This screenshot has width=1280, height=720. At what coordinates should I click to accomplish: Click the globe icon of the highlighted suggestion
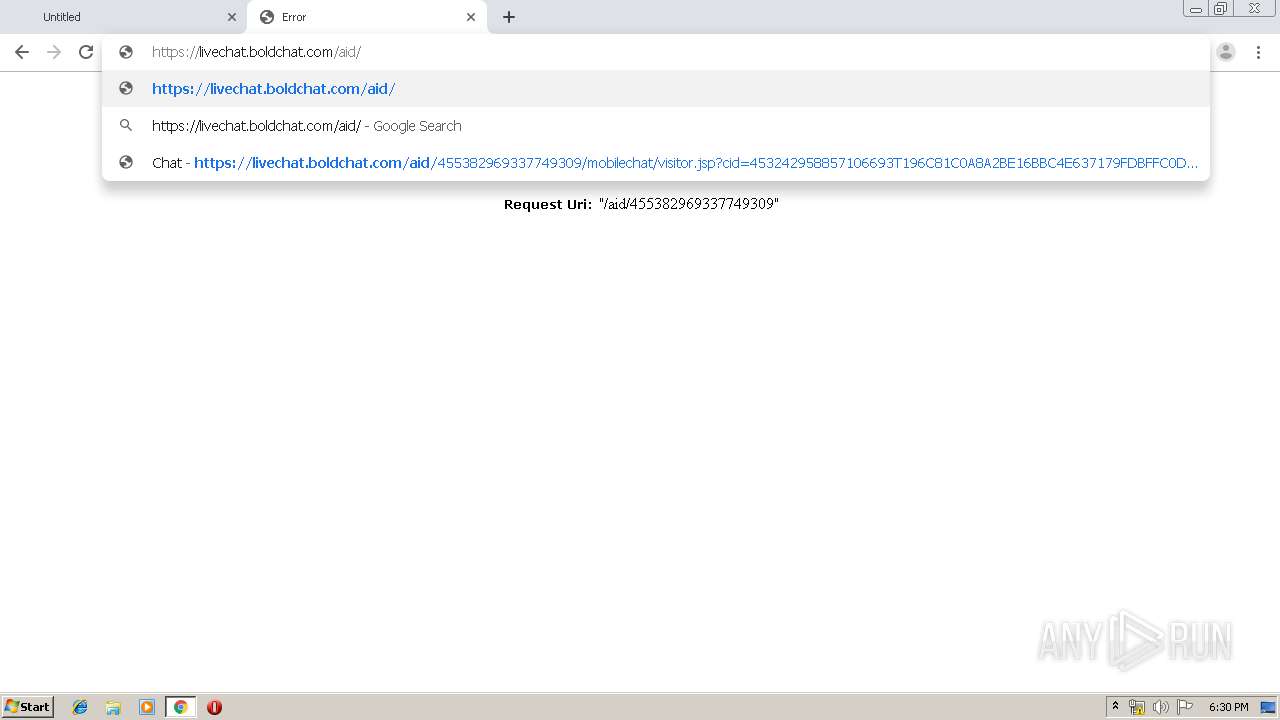click(x=126, y=89)
